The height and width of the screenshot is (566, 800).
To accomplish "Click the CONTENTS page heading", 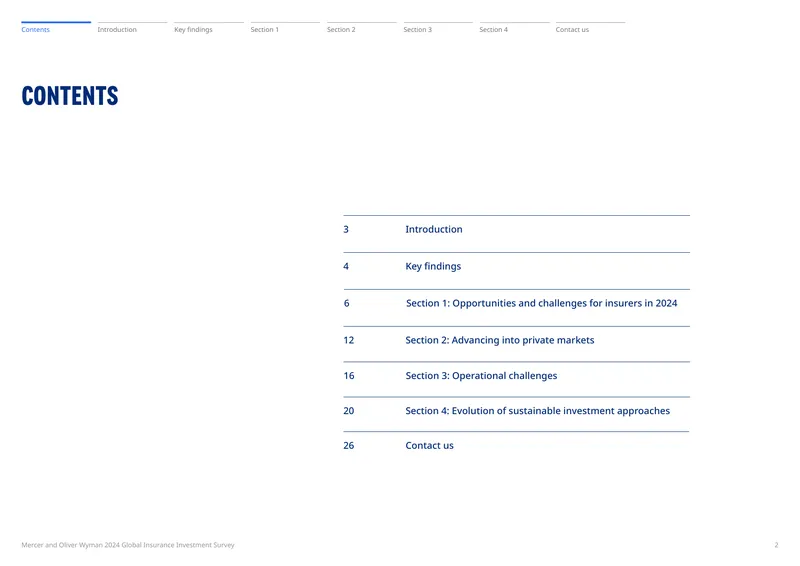I will pyautogui.click(x=70, y=96).
